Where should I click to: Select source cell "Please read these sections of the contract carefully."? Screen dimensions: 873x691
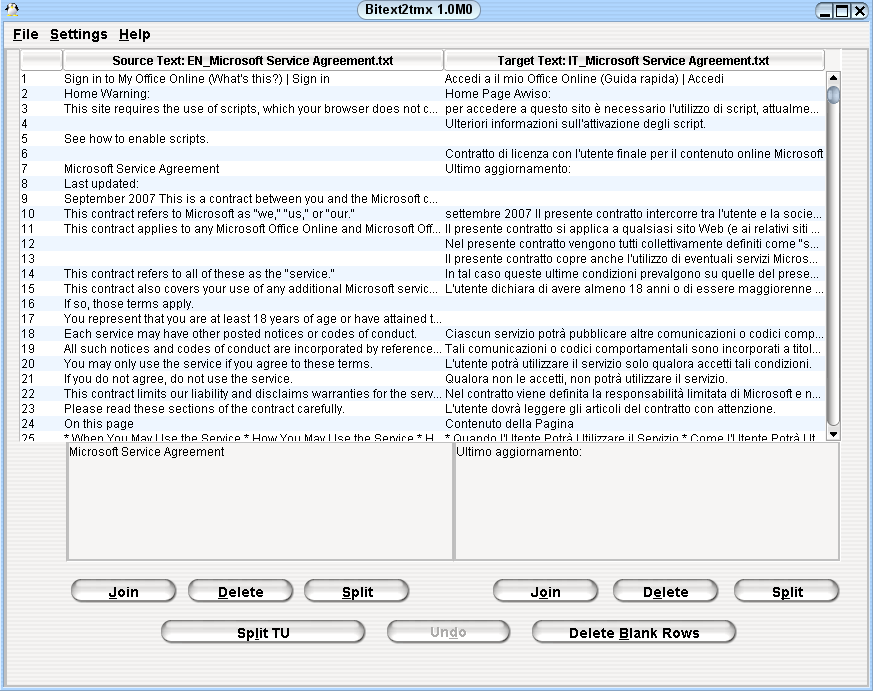click(x=253, y=409)
